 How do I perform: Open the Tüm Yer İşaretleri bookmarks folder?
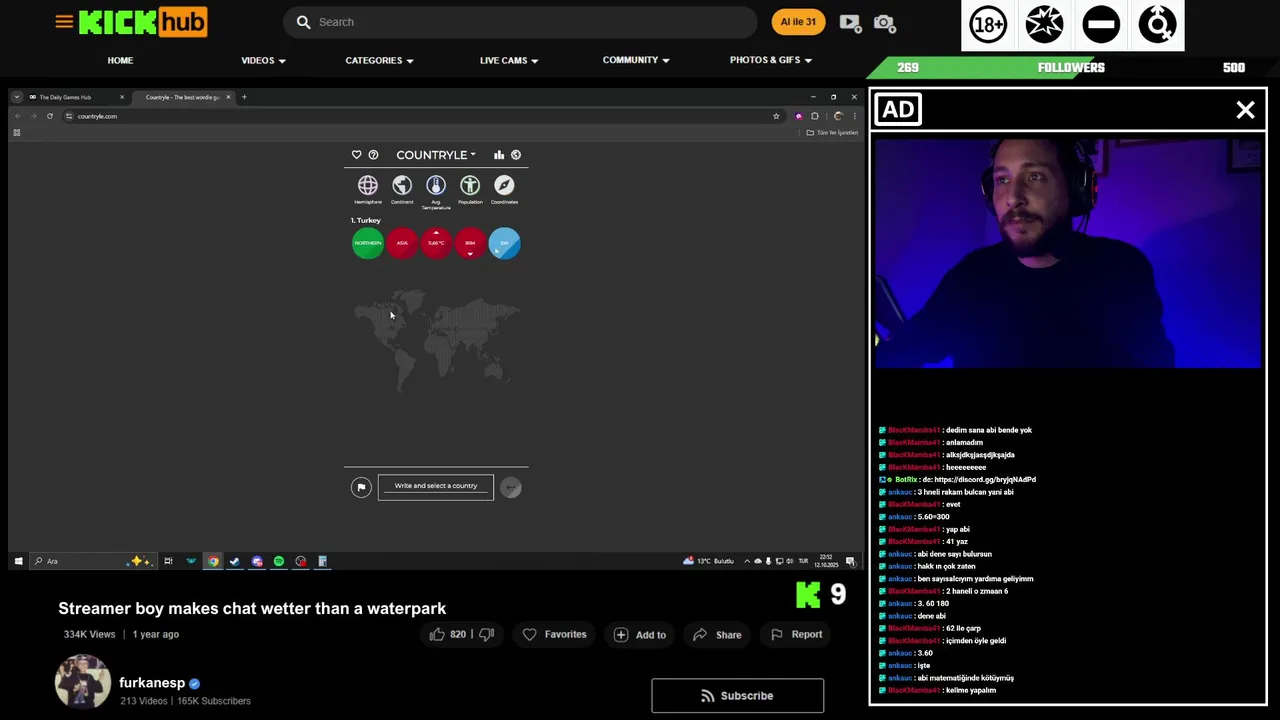(x=832, y=132)
